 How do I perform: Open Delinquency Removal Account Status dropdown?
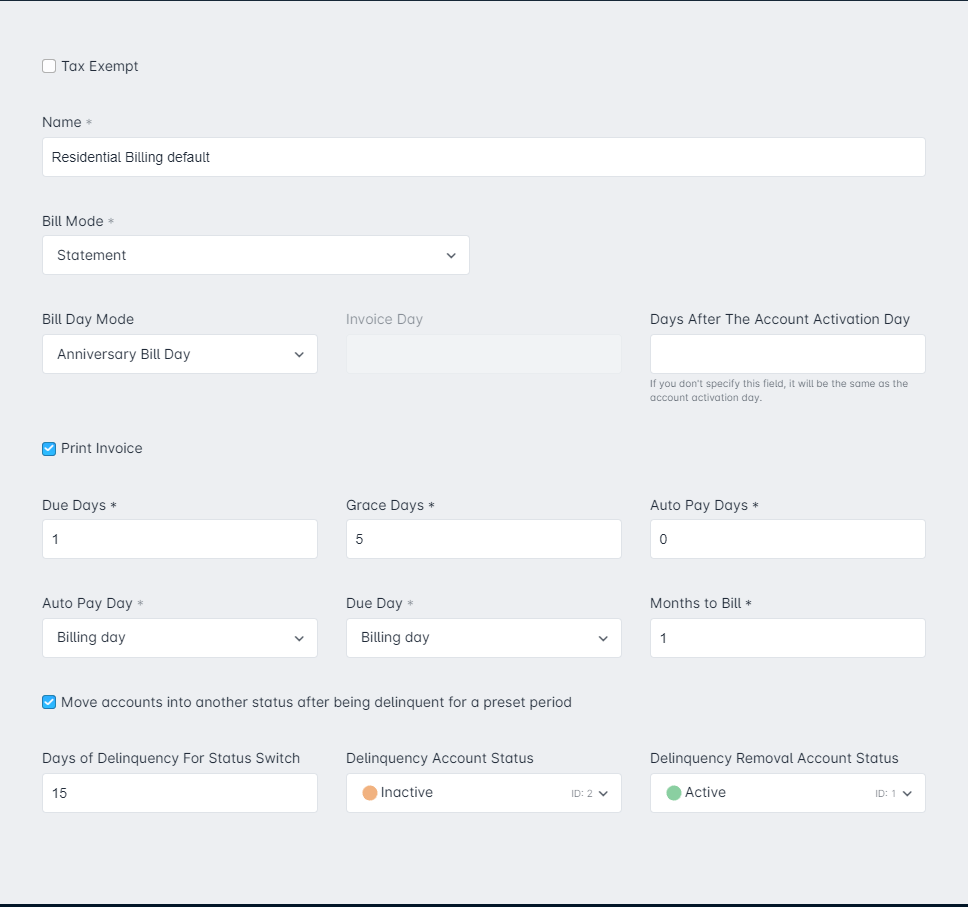tap(788, 793)
